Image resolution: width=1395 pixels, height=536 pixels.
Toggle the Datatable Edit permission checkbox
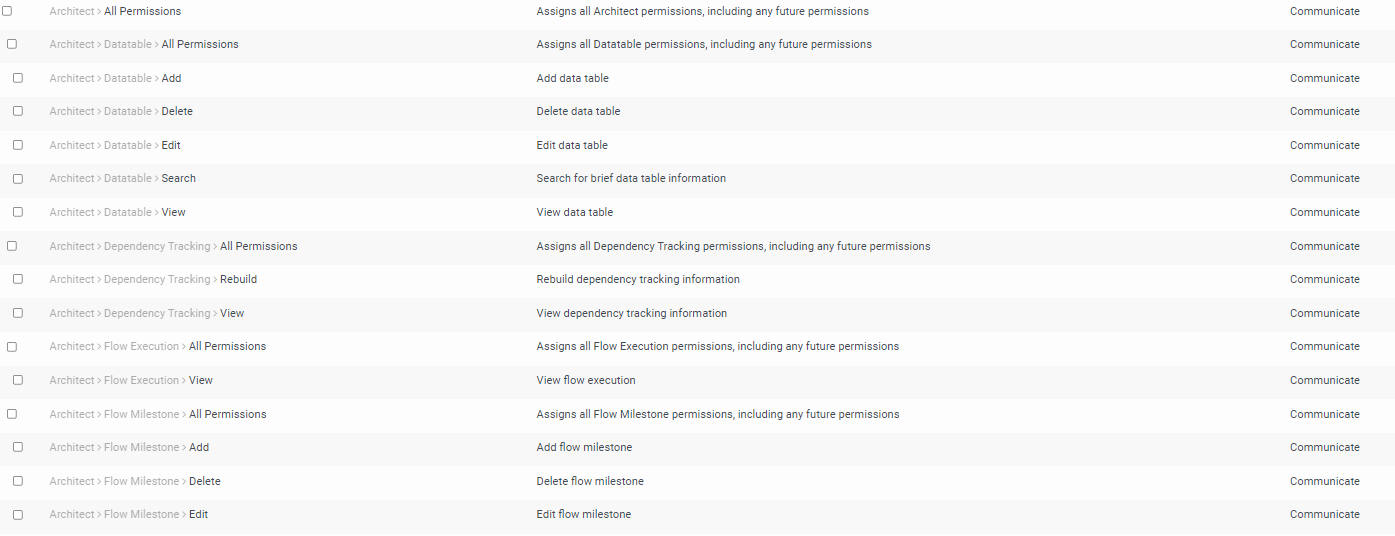[18, 145]
